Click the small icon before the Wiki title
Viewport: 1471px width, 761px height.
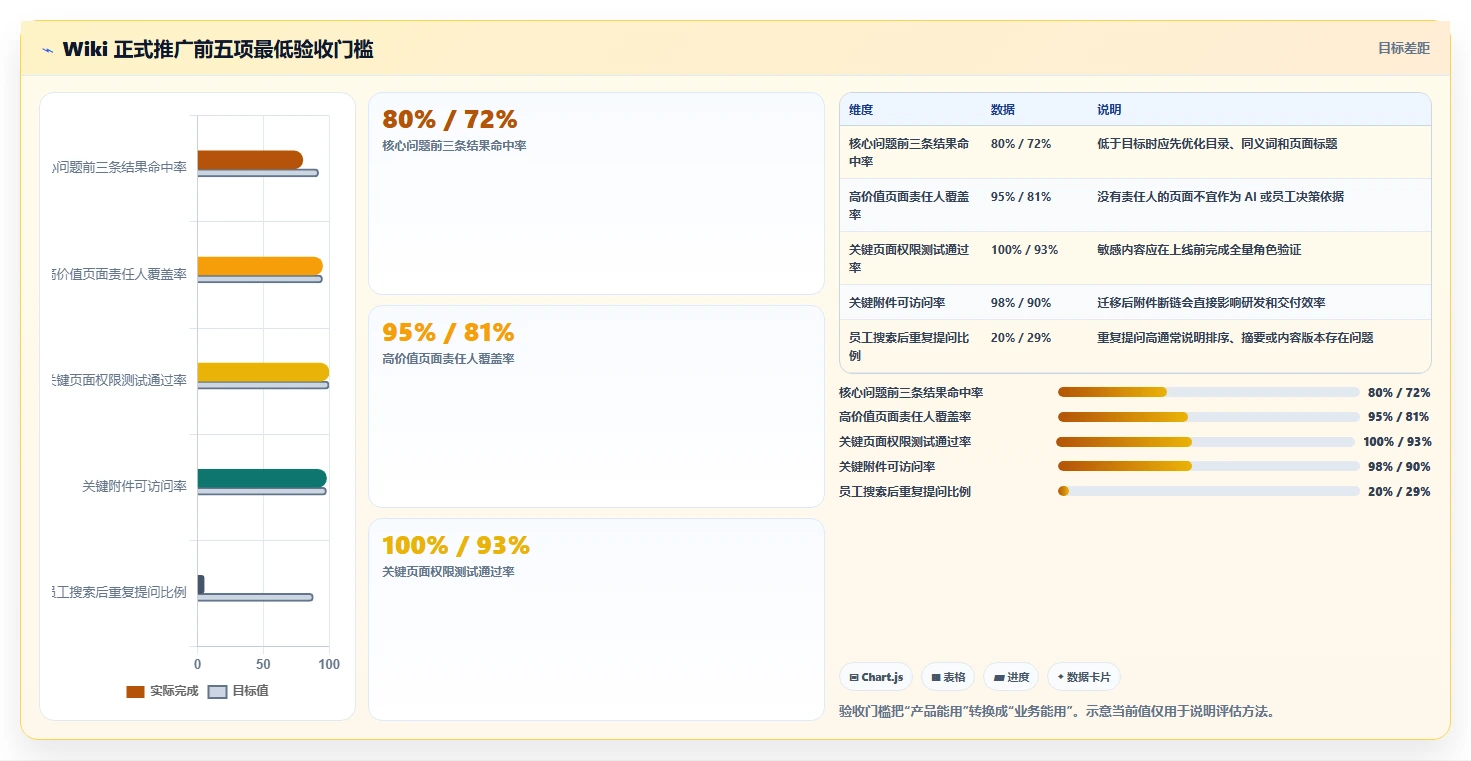[x=47, y=50]
